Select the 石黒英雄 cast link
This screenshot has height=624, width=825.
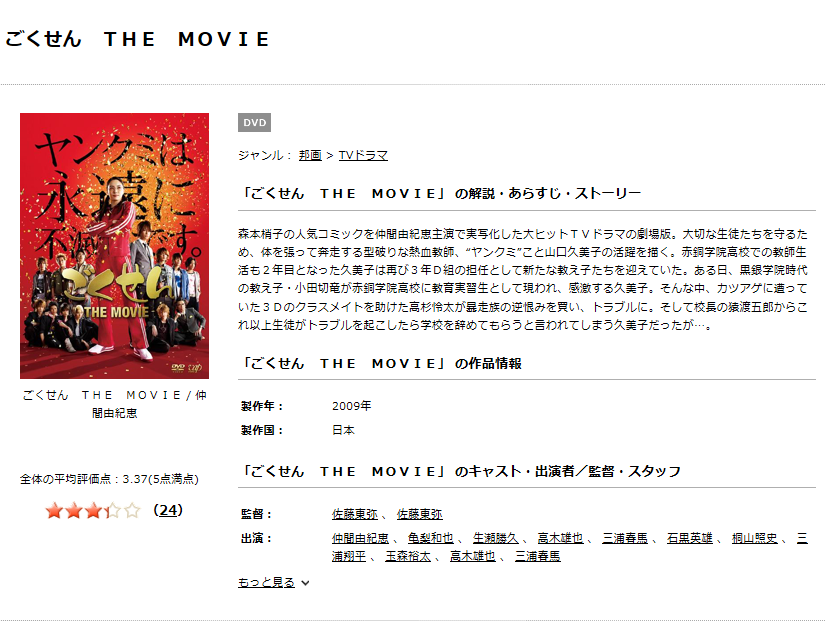690,538
